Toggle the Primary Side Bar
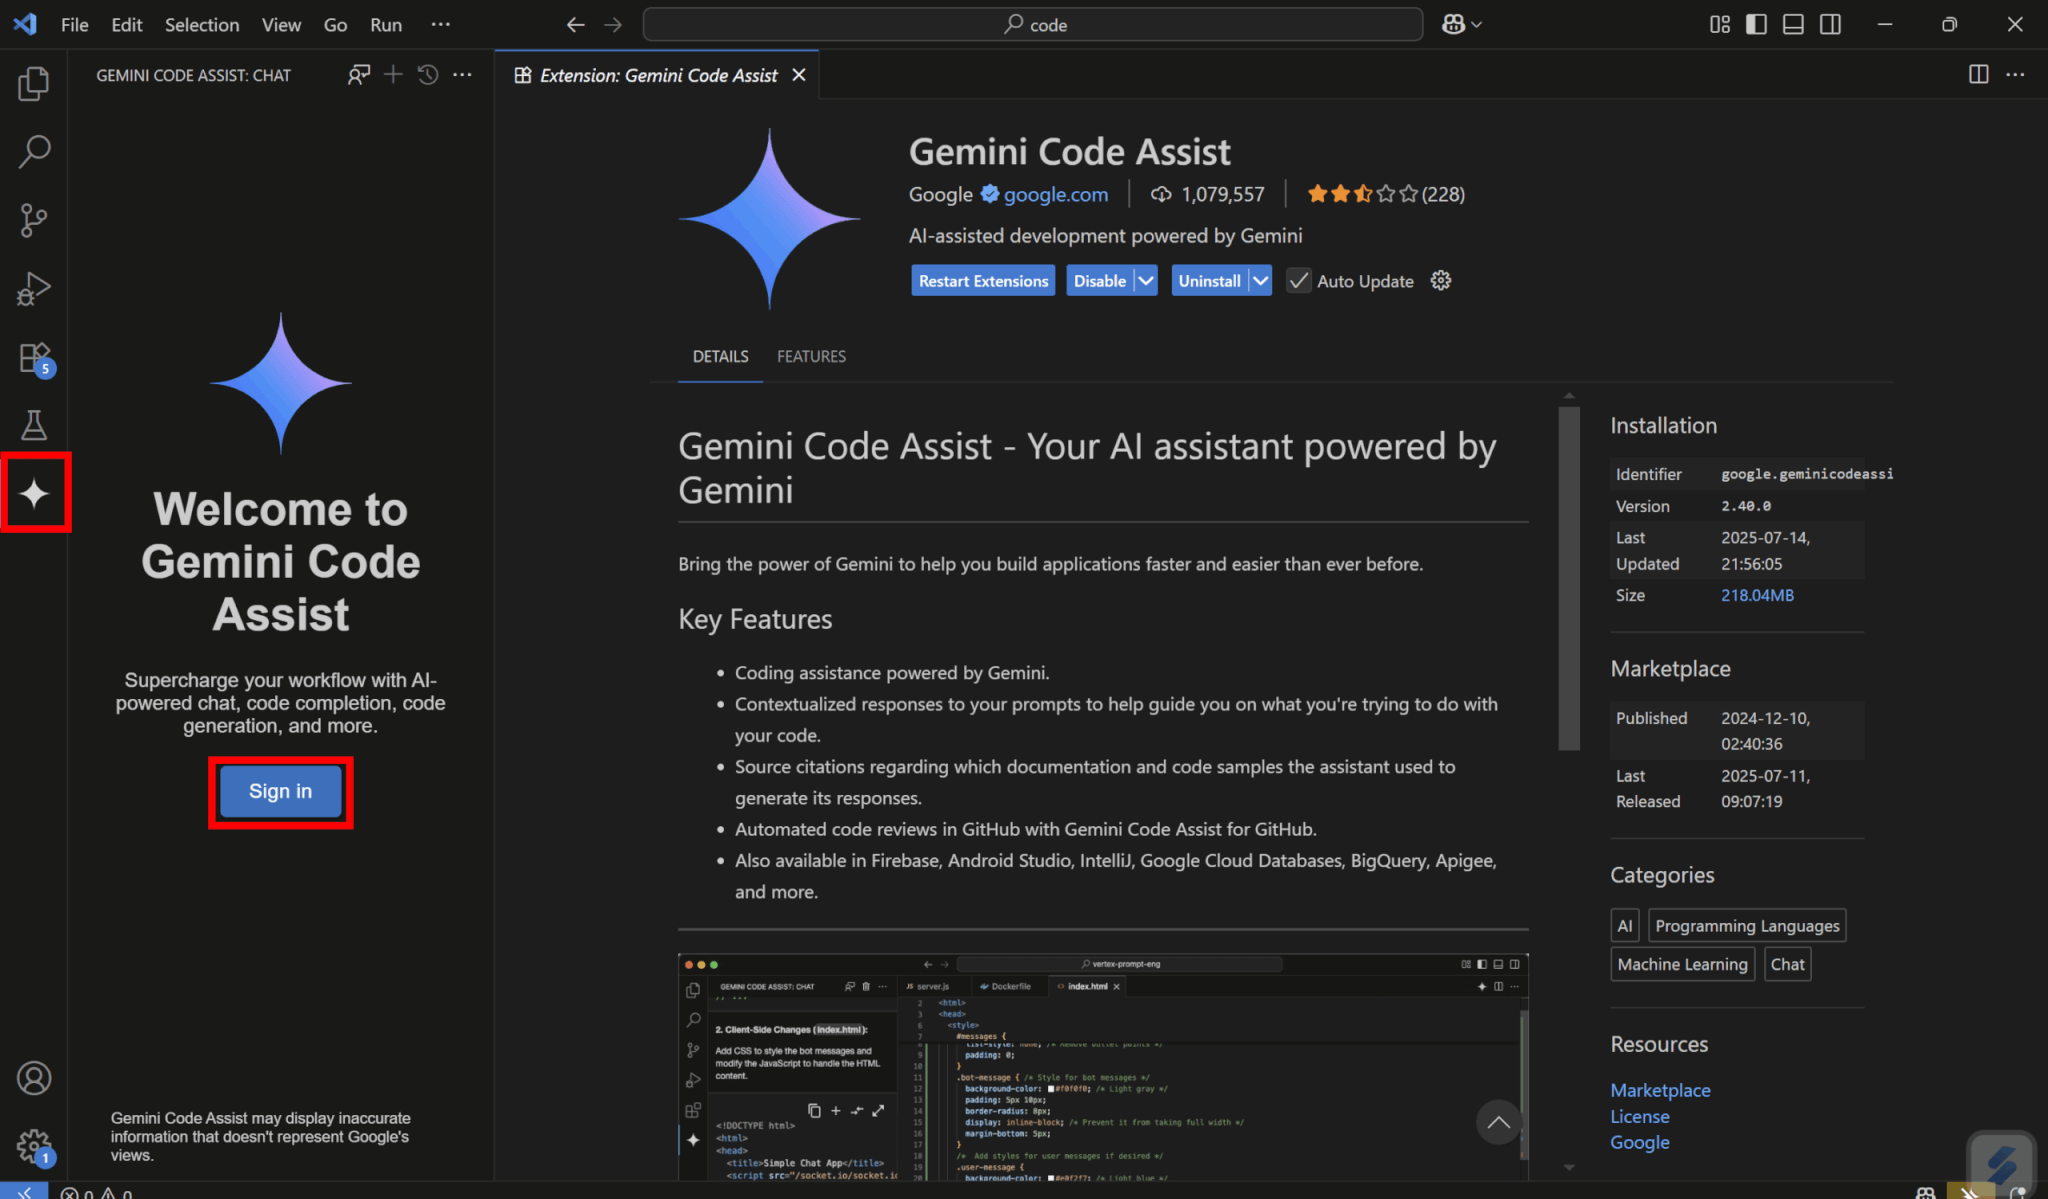 1756,25
